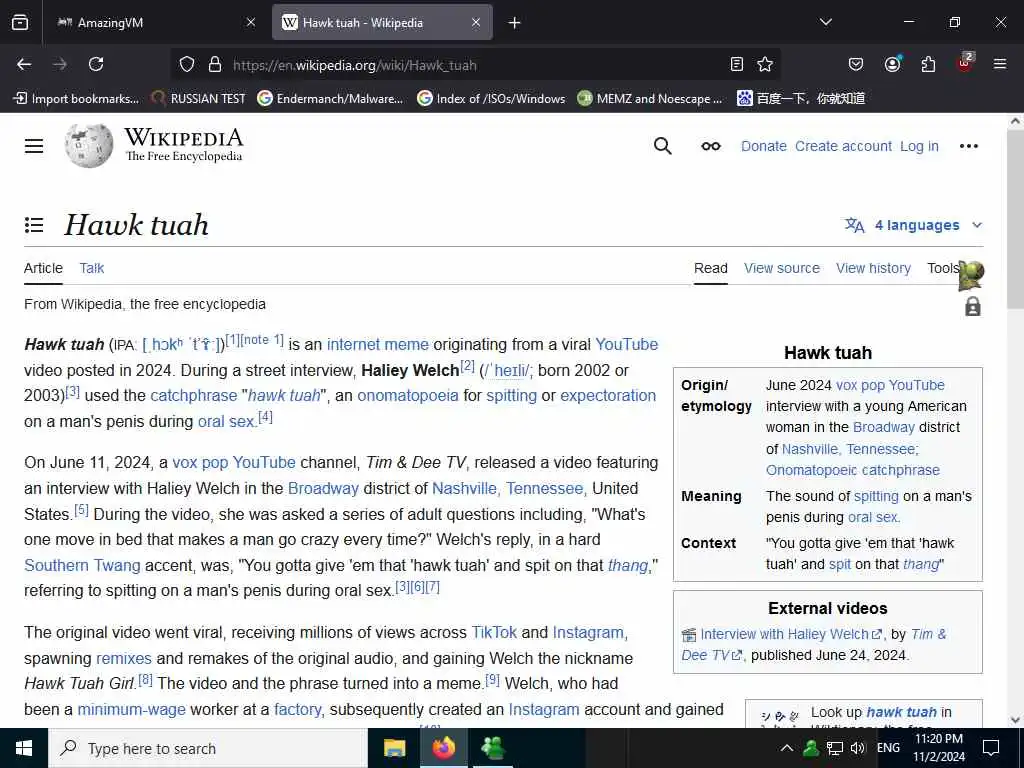The height and width of the screenshot is (768, 1024).
Task: Click the network icon in the system tray
Action: 835,748
